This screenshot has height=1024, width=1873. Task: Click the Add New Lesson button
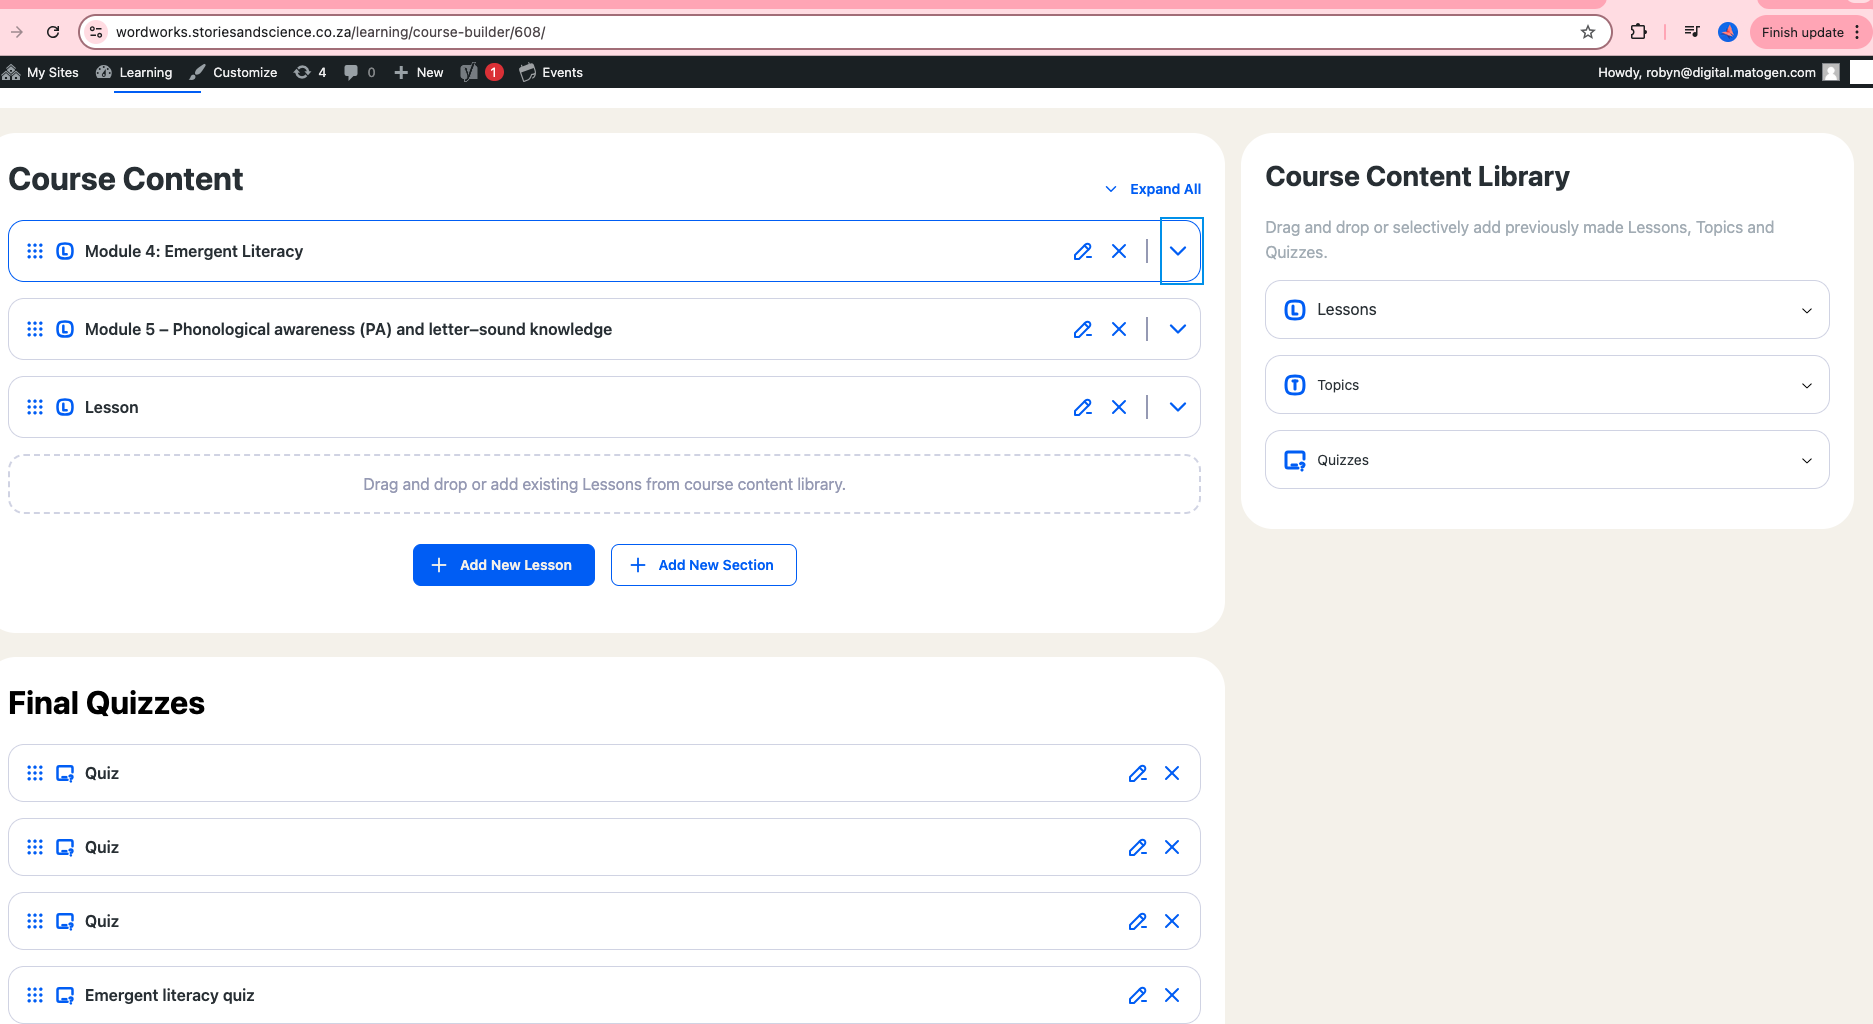tap(503, 566)
